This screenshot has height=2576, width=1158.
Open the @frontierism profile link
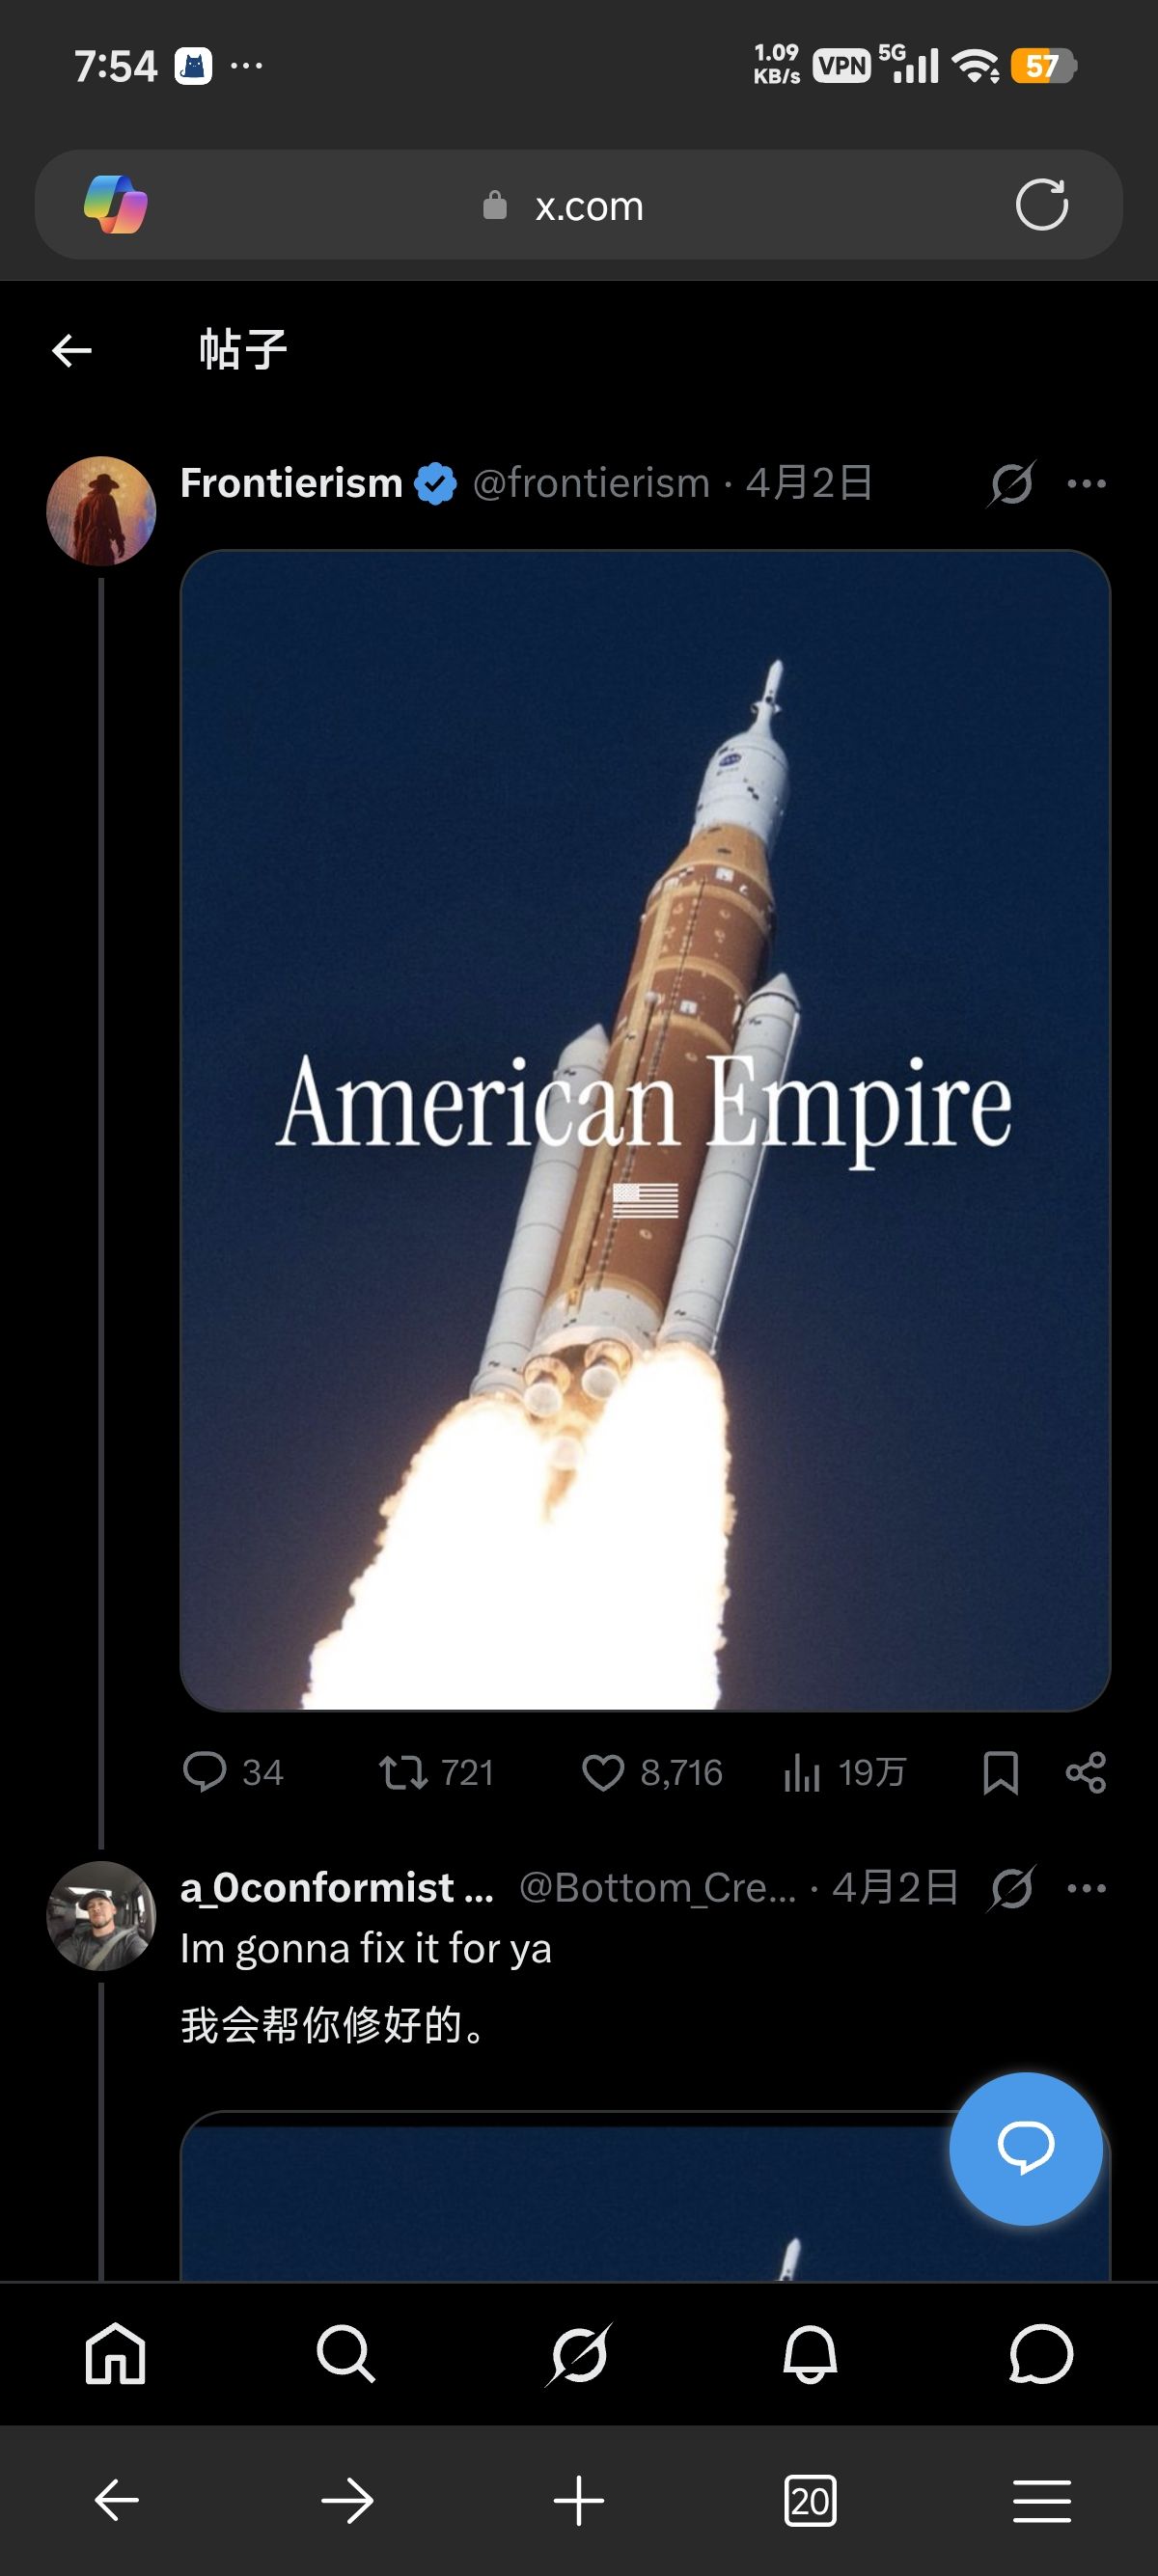point(591,483)
